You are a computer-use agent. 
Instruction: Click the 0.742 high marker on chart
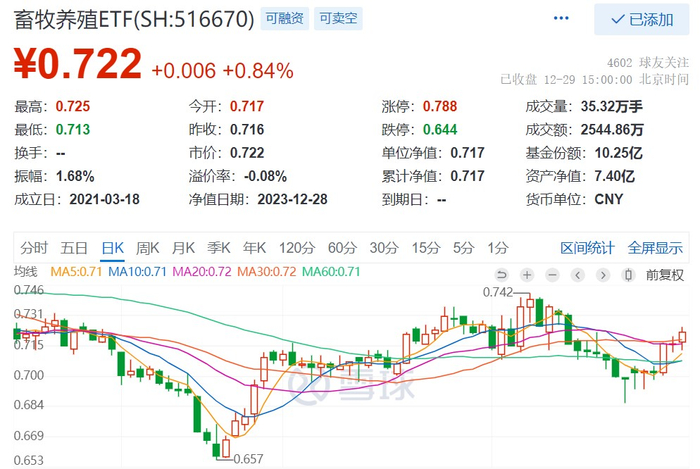click(498, 292)
